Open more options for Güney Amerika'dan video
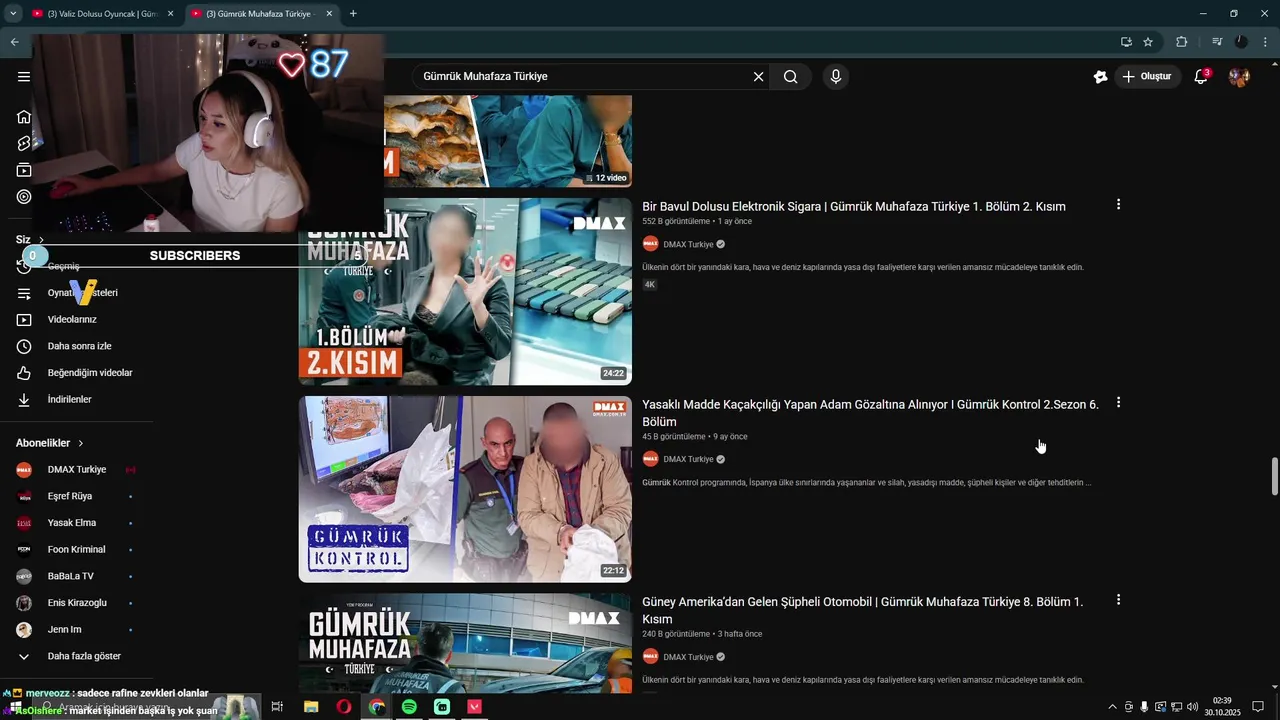The image size is (1280, 720). pos(1118,600)
